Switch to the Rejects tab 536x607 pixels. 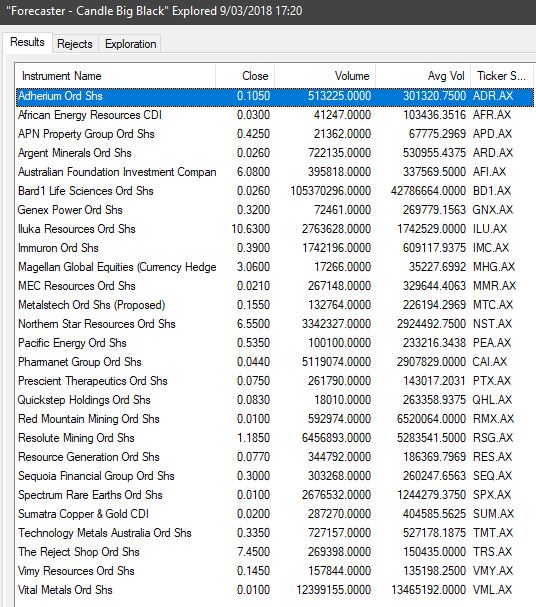point(75,44)
